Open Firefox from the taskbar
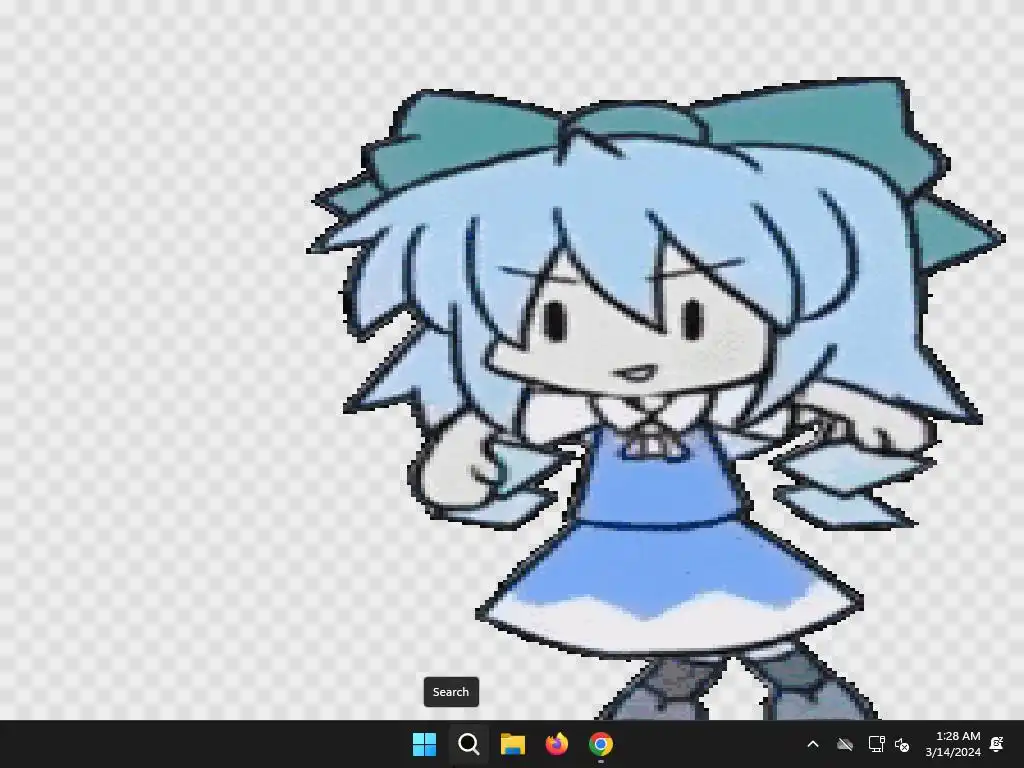Screen dimensions: 1024x768 pos(556,744)
